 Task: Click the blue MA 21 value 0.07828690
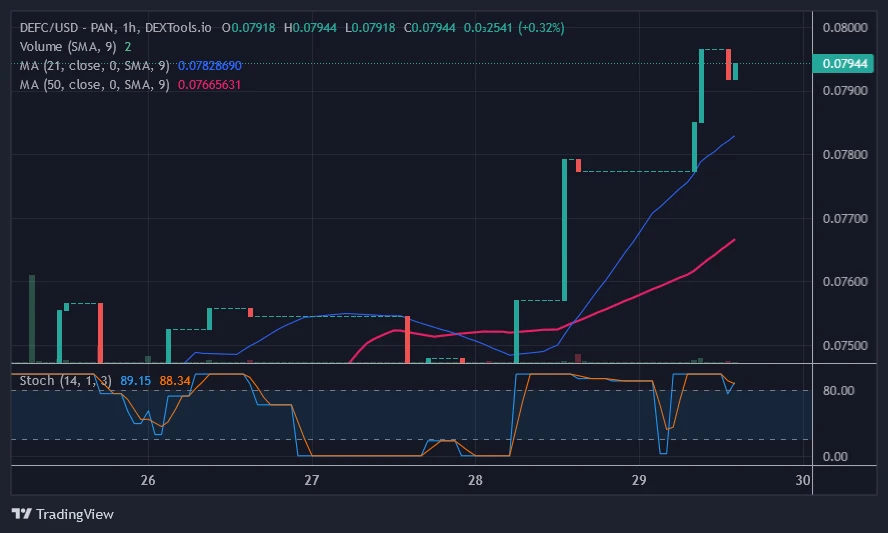click(209, 65)
